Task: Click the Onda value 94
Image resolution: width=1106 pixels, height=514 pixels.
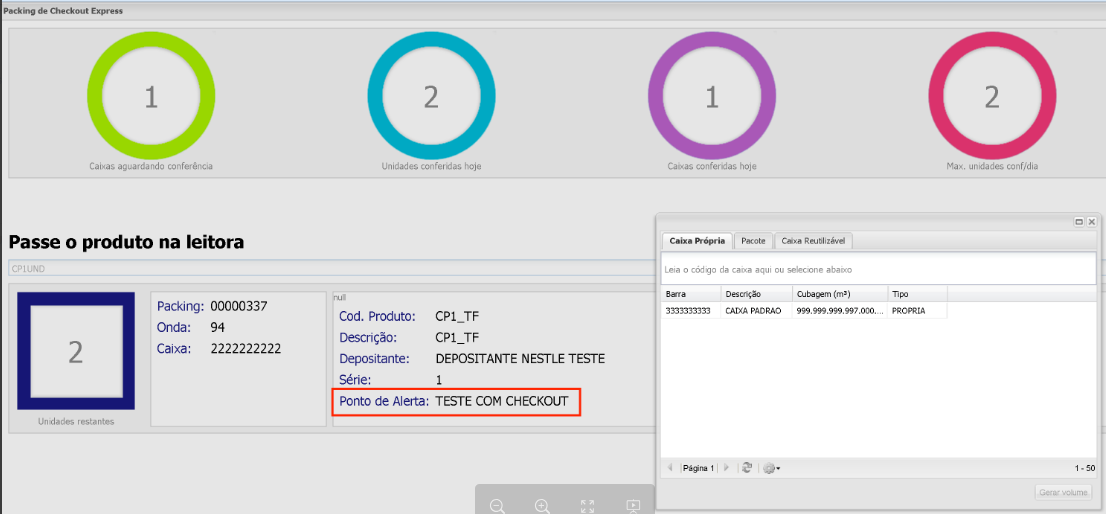Action: (217, 327)
